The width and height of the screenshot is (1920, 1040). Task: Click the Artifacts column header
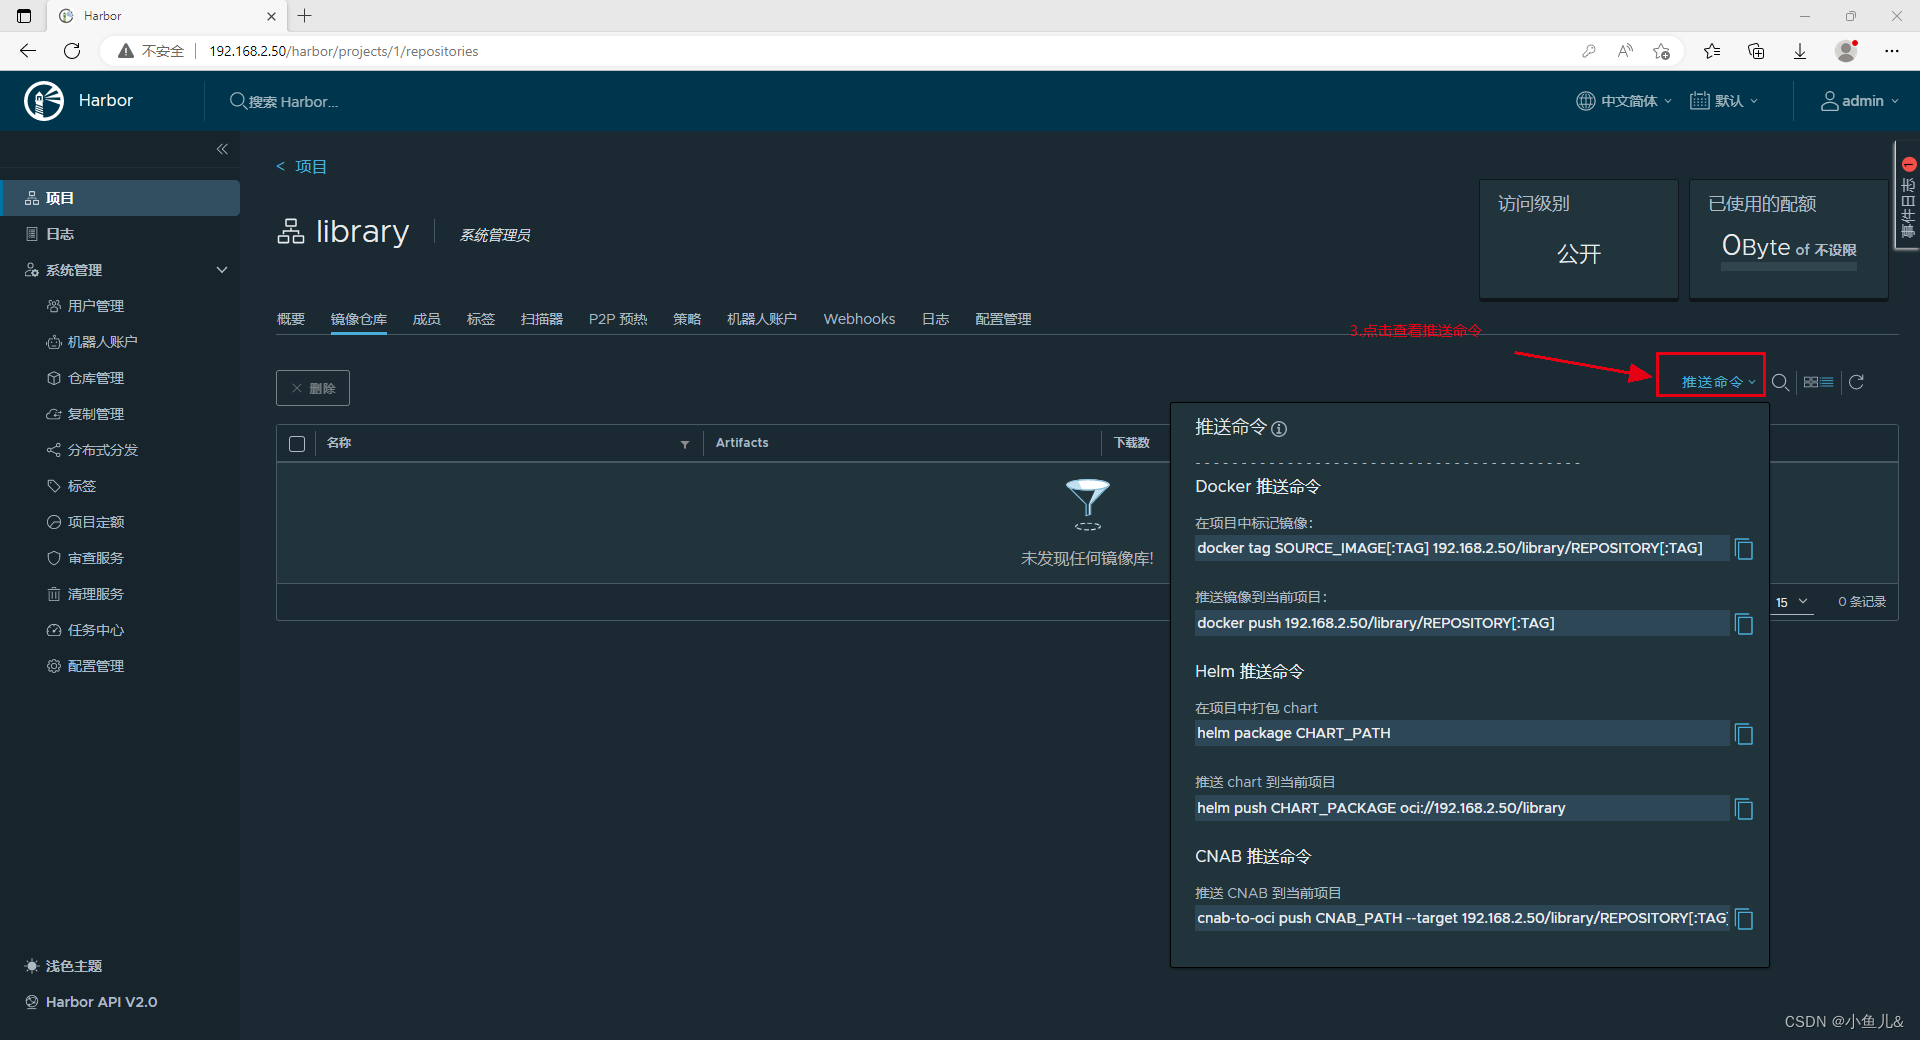coord(742,443)
